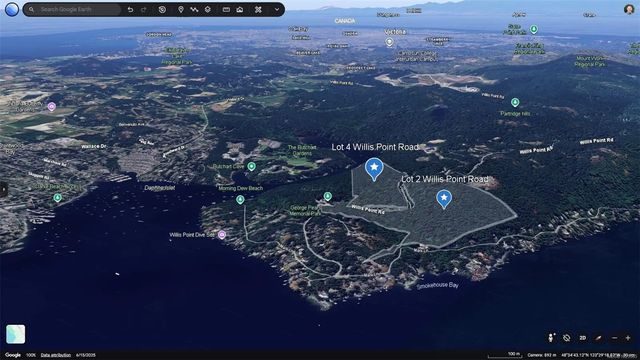Image resolution: width=640 pixels, height=360 pixels.
Task: Zoom in with the plus button
Action: click(x=628, y=338)
